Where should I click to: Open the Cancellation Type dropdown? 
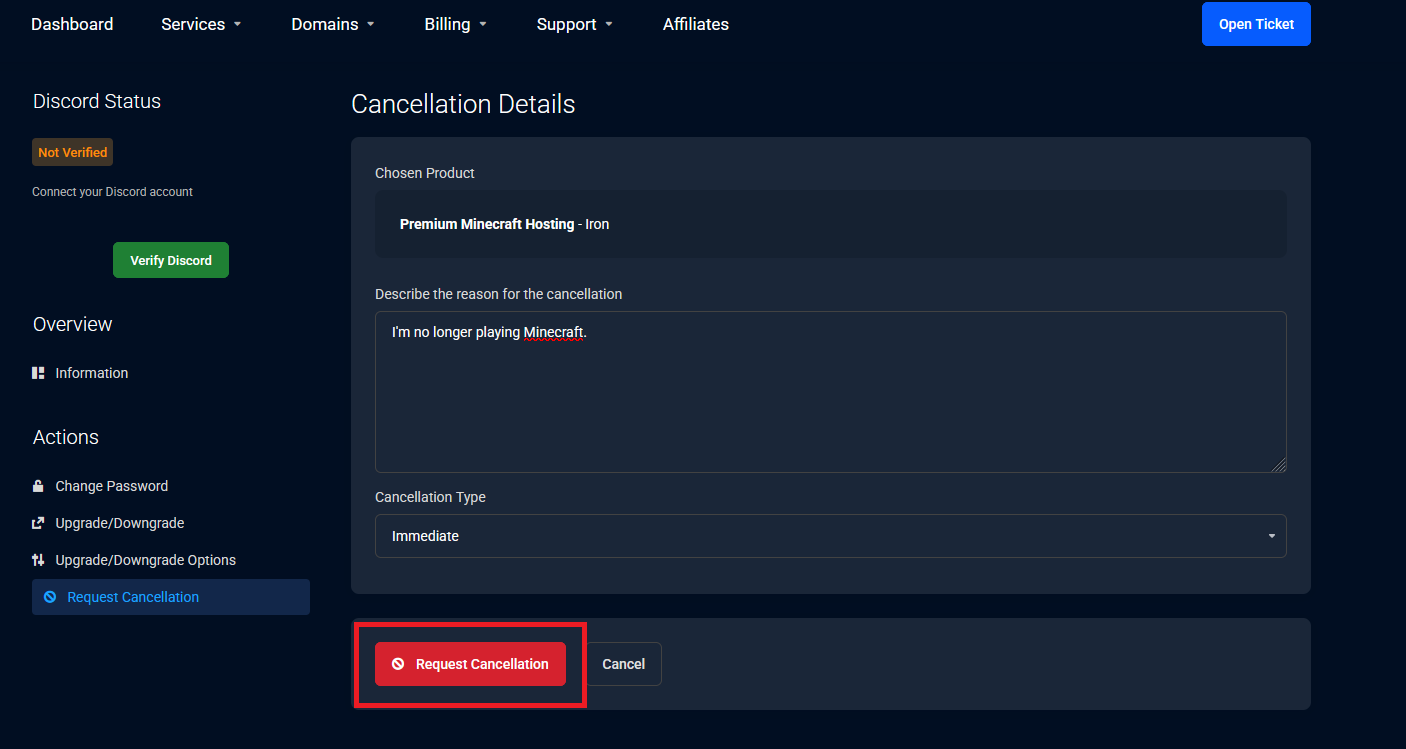(x=830, y=536)
